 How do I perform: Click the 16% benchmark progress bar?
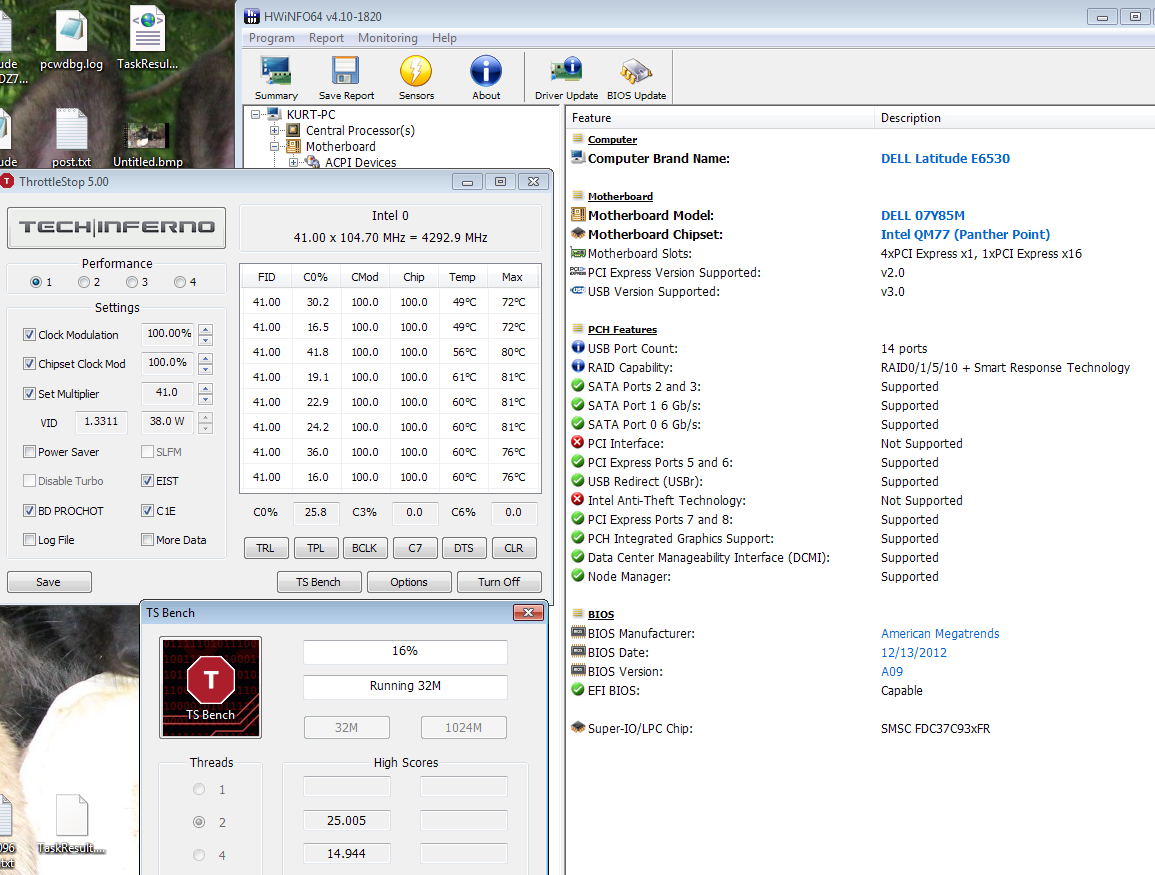tap(405, 651)
